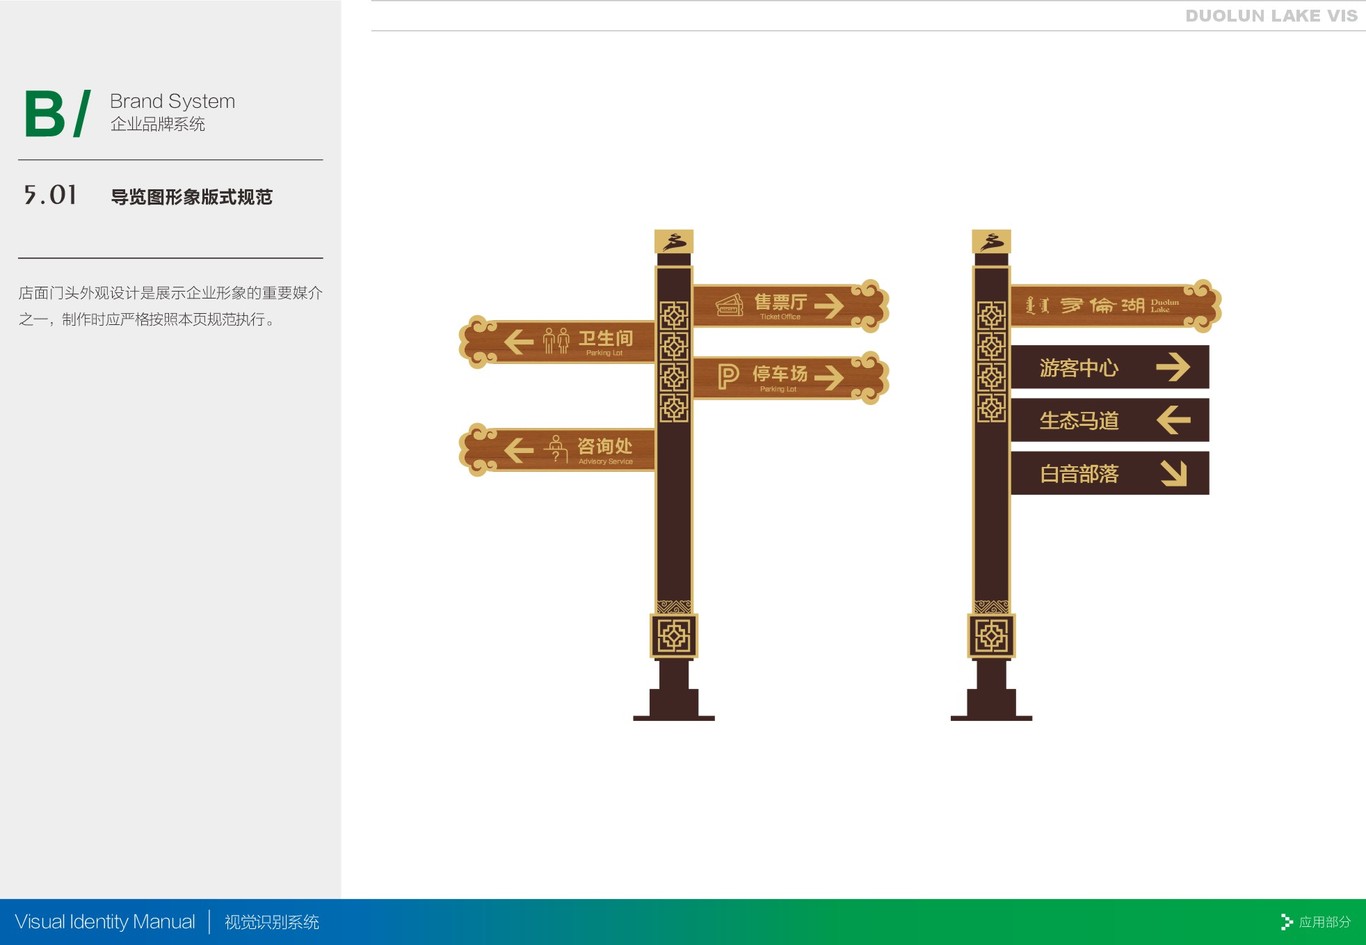Click the 导览图形象版式规范 title
1366x945 pixels.
coord(191,197)
